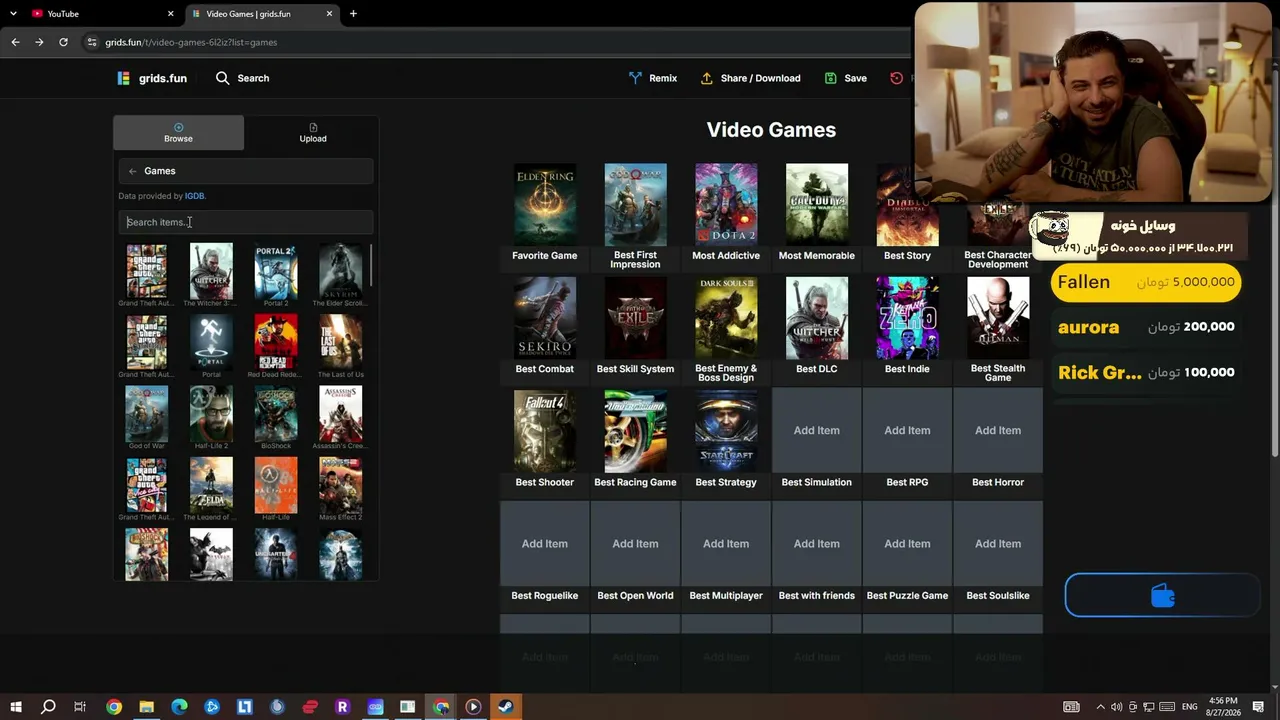Click the "Video Games" grid title
1280x720 pixels.
(771, 130)
